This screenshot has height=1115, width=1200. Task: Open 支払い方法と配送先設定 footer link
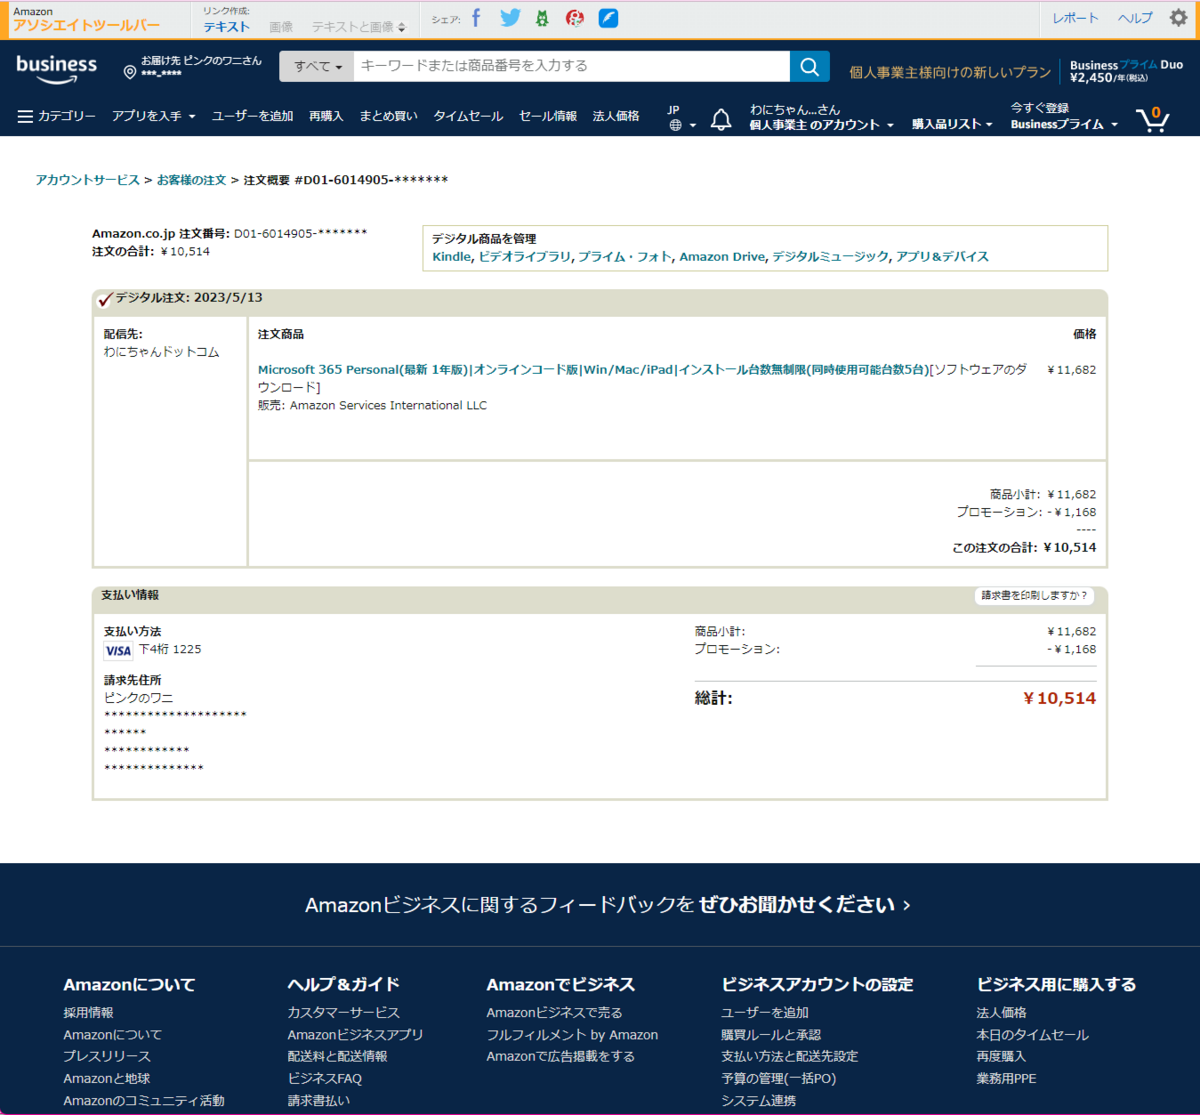click(x=789, y=1057)
